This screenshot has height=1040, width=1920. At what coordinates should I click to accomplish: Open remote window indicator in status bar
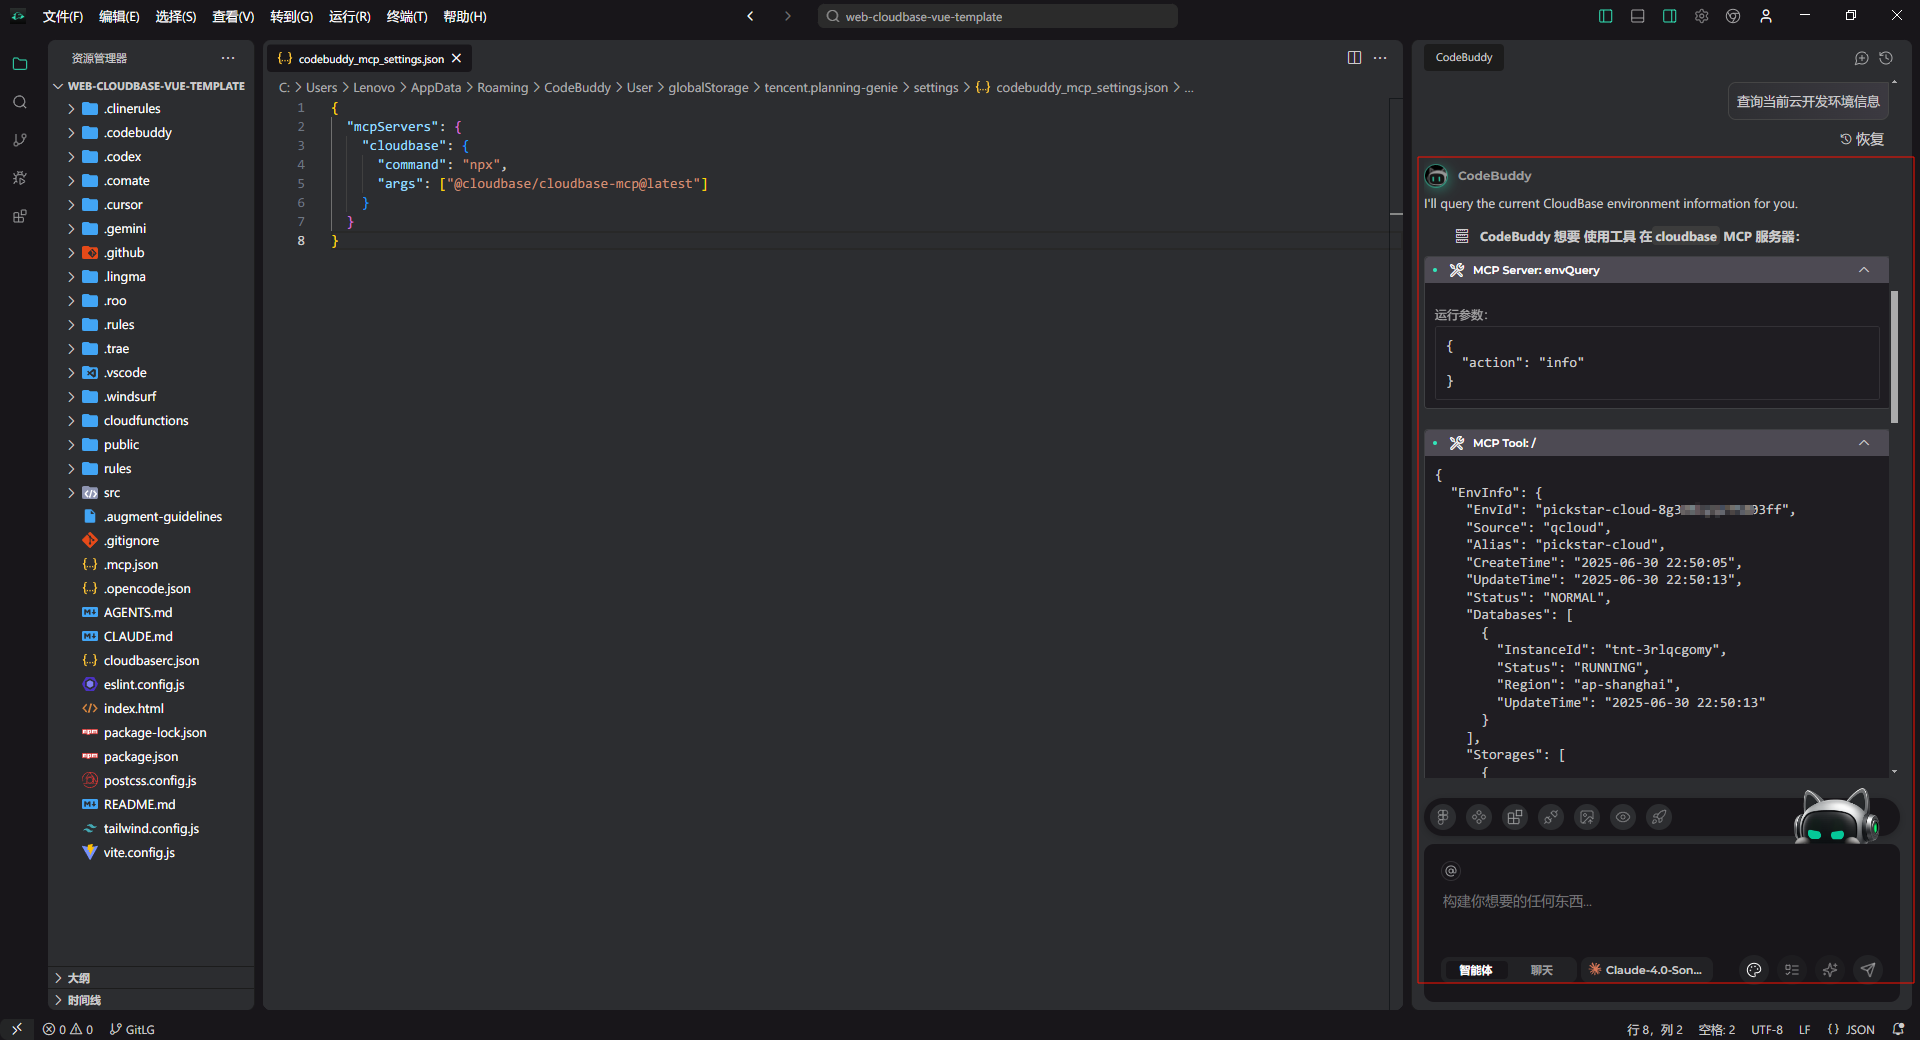pyautogui.click(x=17, y=1029)
